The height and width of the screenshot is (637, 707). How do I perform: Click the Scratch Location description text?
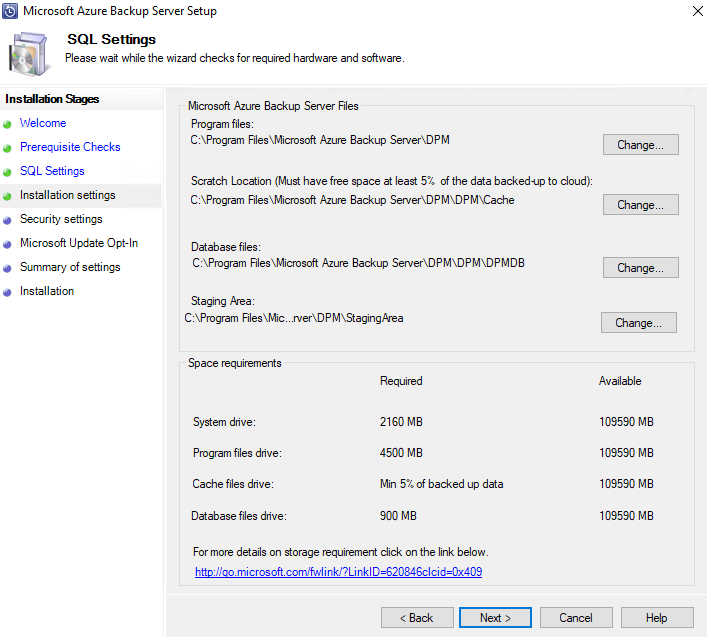[x=392, y=181]
